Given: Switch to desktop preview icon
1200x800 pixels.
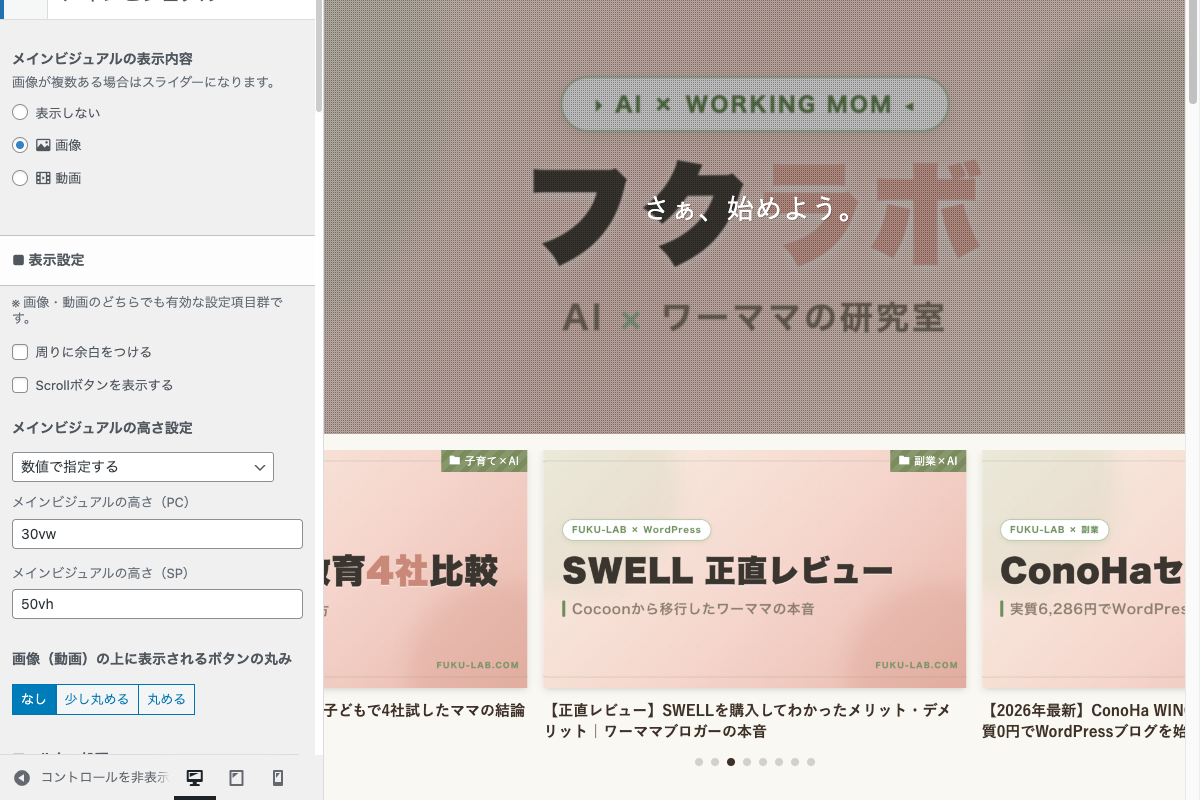Looking at the screenshot, I should (195, 778).
